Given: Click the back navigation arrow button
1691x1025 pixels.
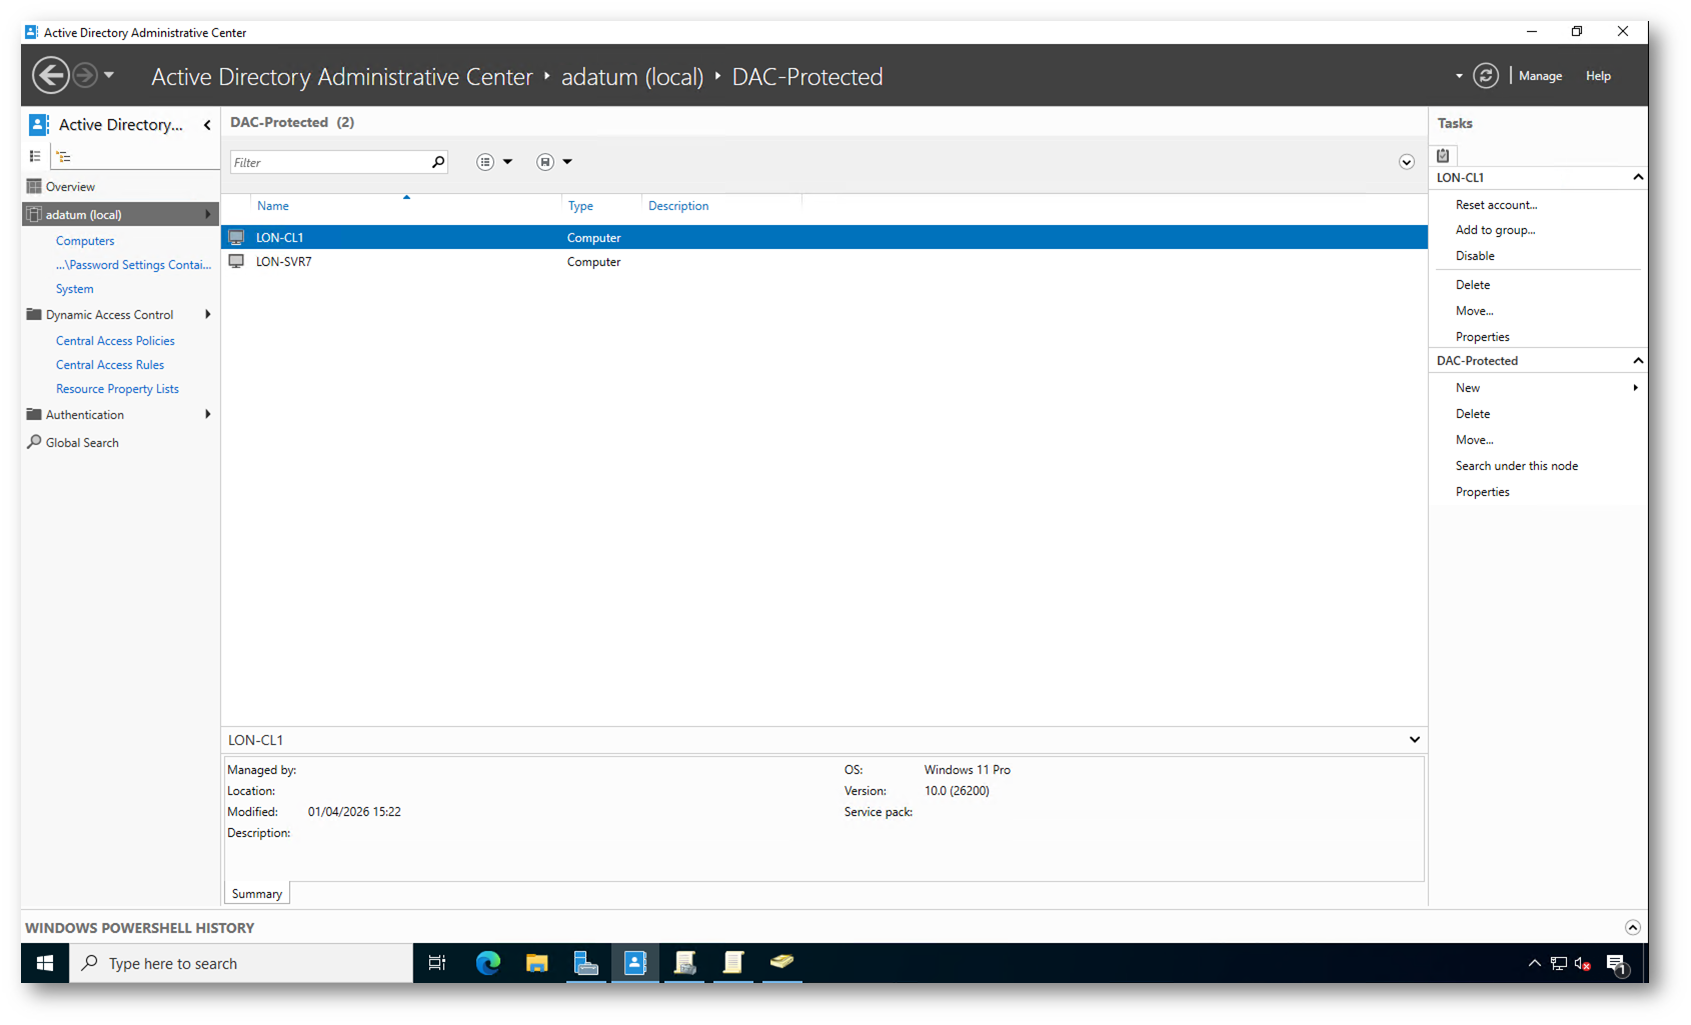Looking at the screenshot, I should (50, 75).
